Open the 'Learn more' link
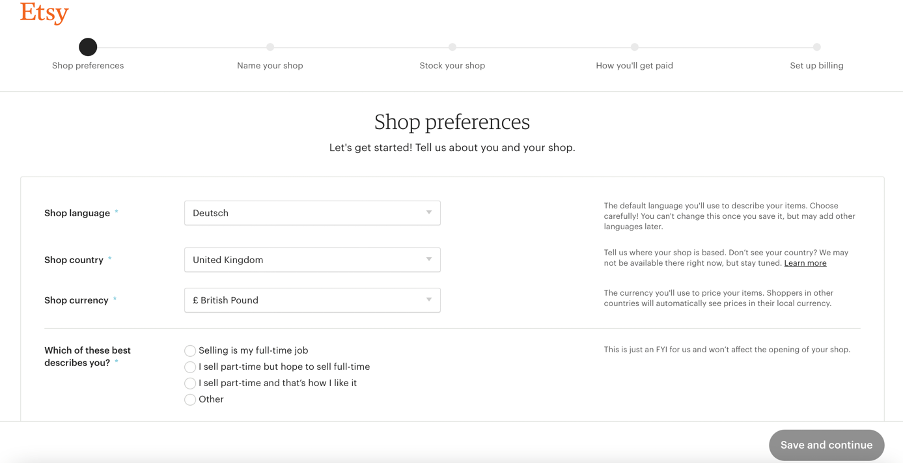The height and width of the screenshot is (464, 904). click(x=805, y=263)
